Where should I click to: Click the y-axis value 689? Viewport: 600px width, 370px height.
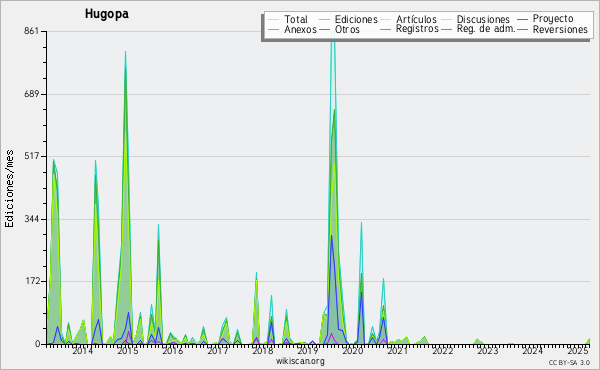pyautogui.click(x=31, y=94)
